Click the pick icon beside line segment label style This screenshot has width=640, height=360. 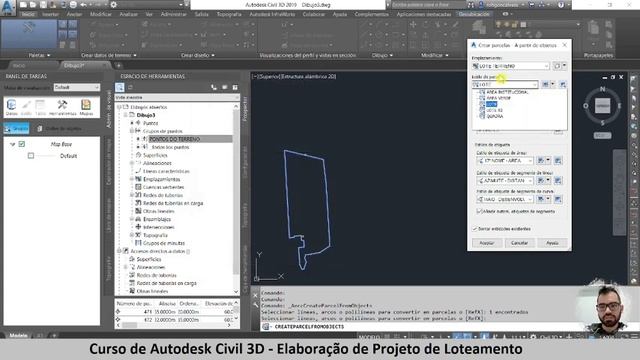tap(558, 180)
